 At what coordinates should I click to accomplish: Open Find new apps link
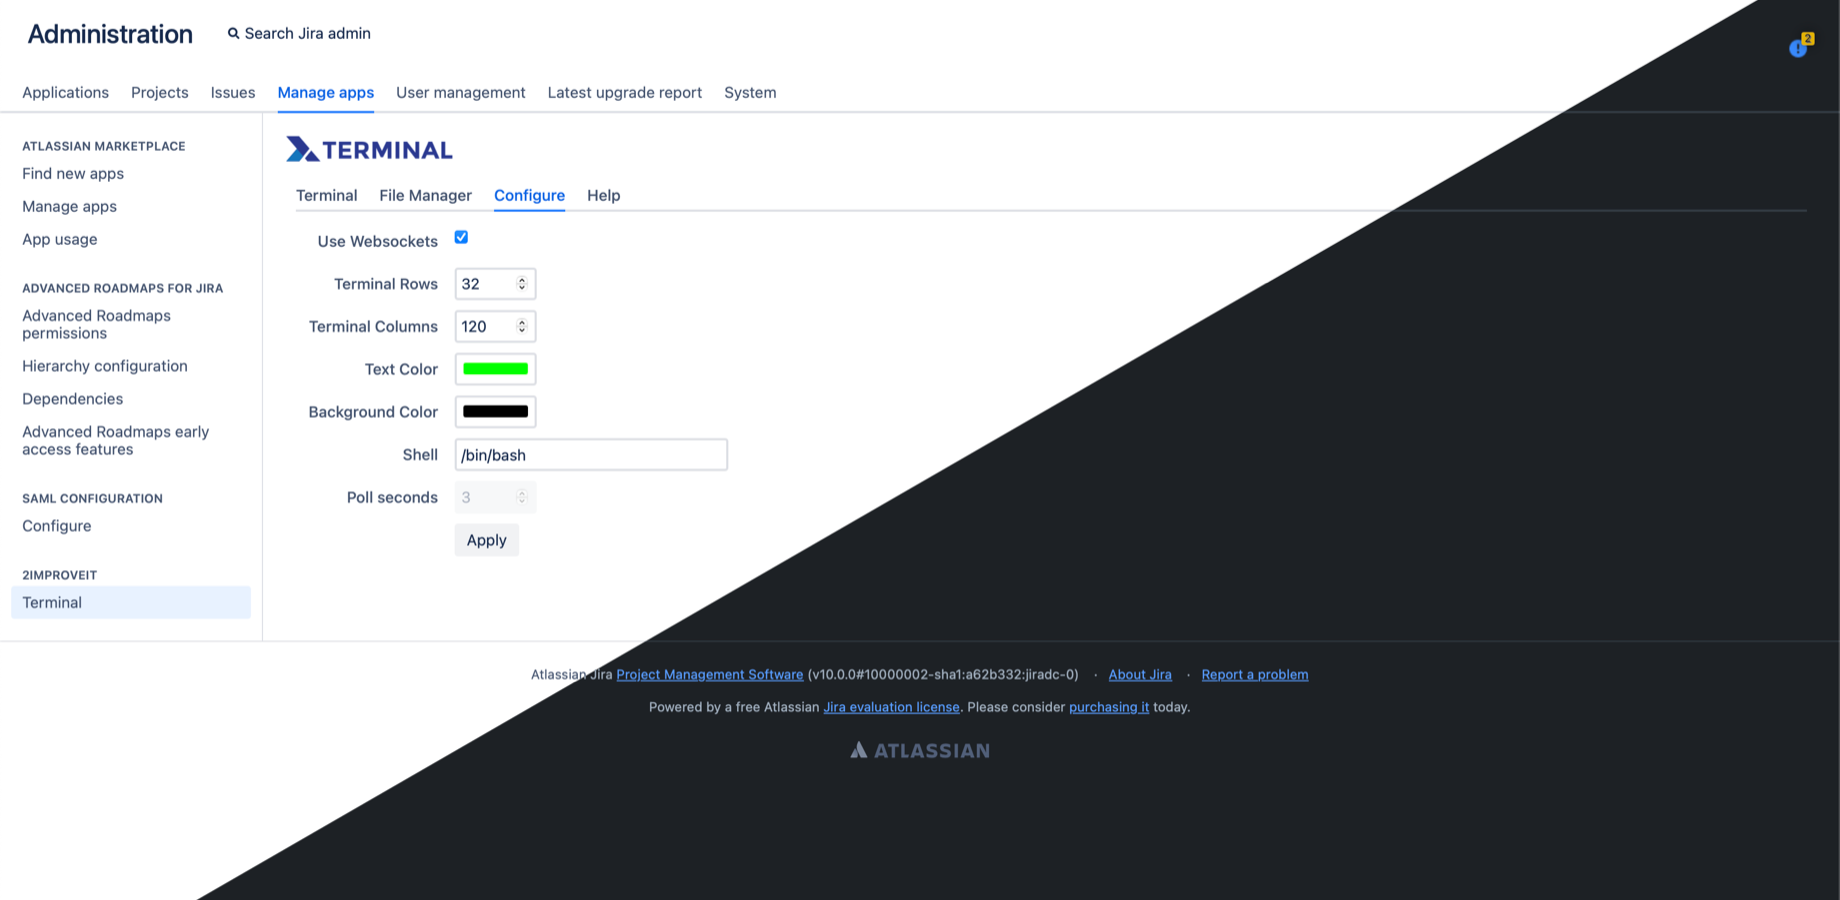(x=73, y=173)
